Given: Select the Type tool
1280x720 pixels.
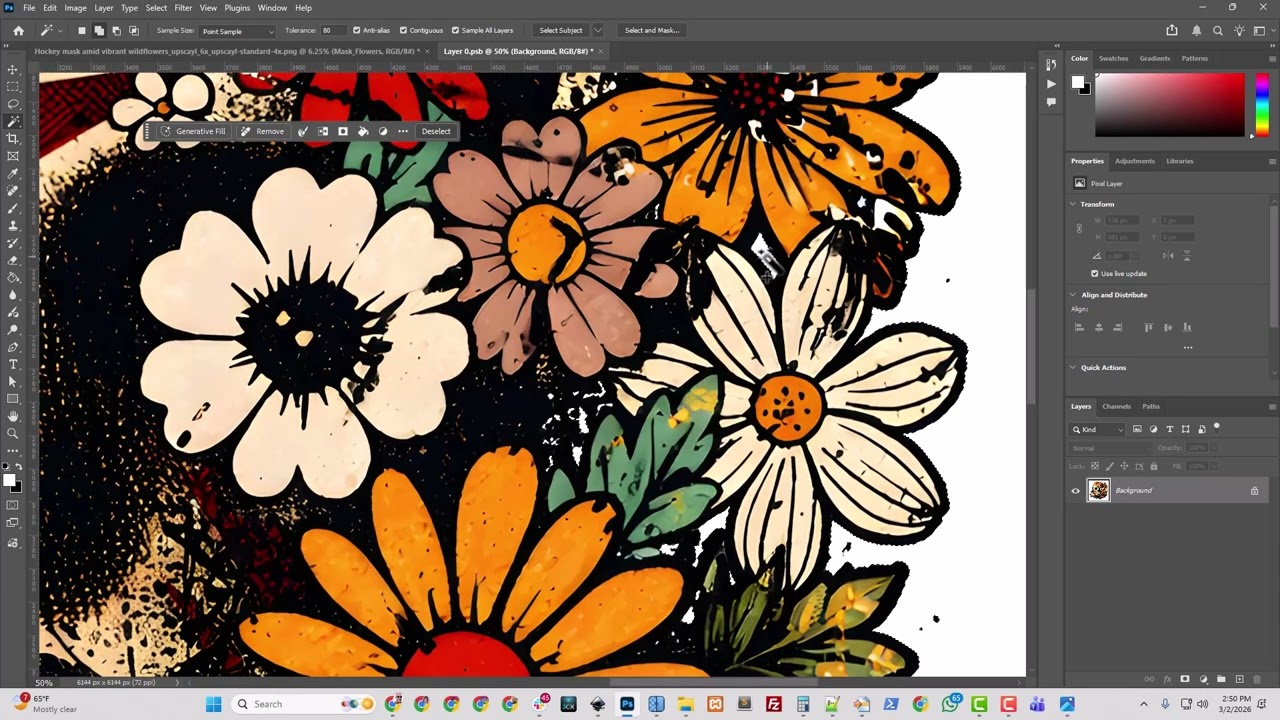Looking at the screenshot, I should coord(13,364).
